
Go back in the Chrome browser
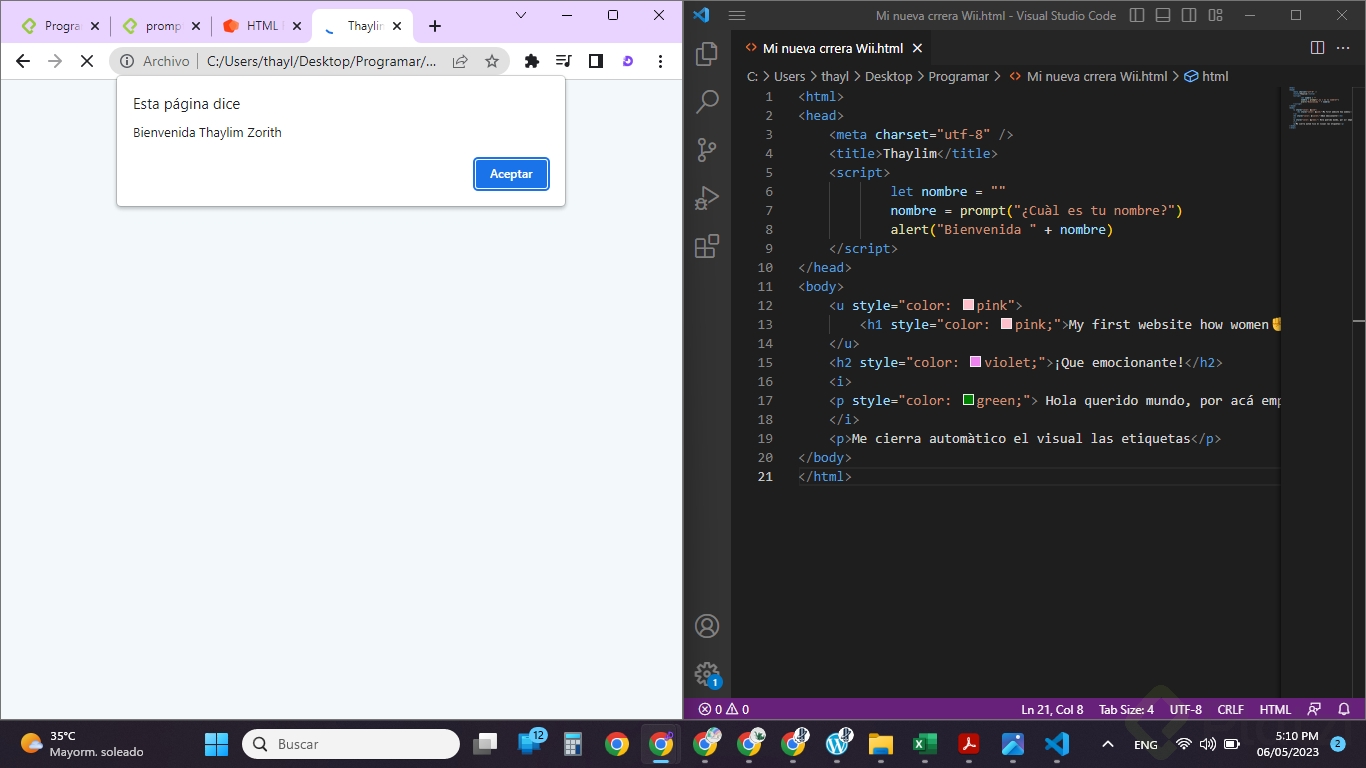coord(23,61)
